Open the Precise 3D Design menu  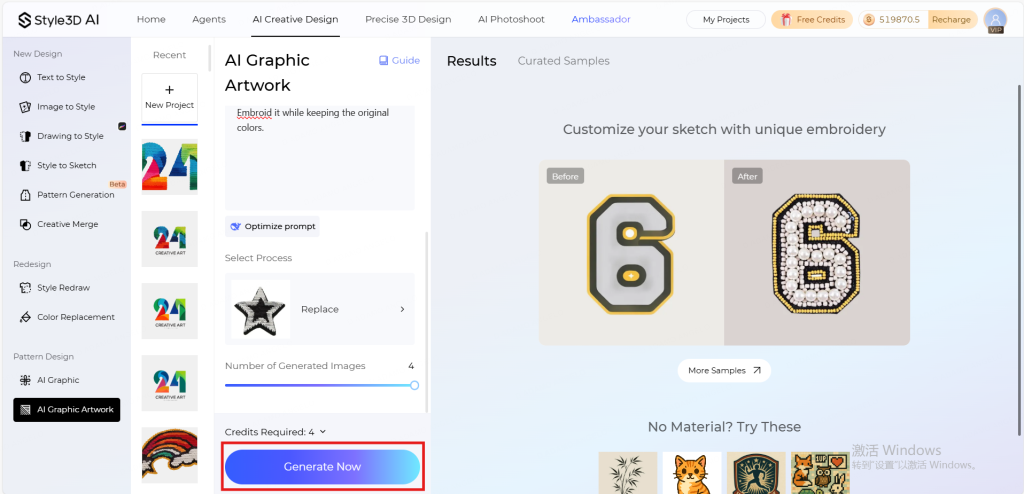408,19
